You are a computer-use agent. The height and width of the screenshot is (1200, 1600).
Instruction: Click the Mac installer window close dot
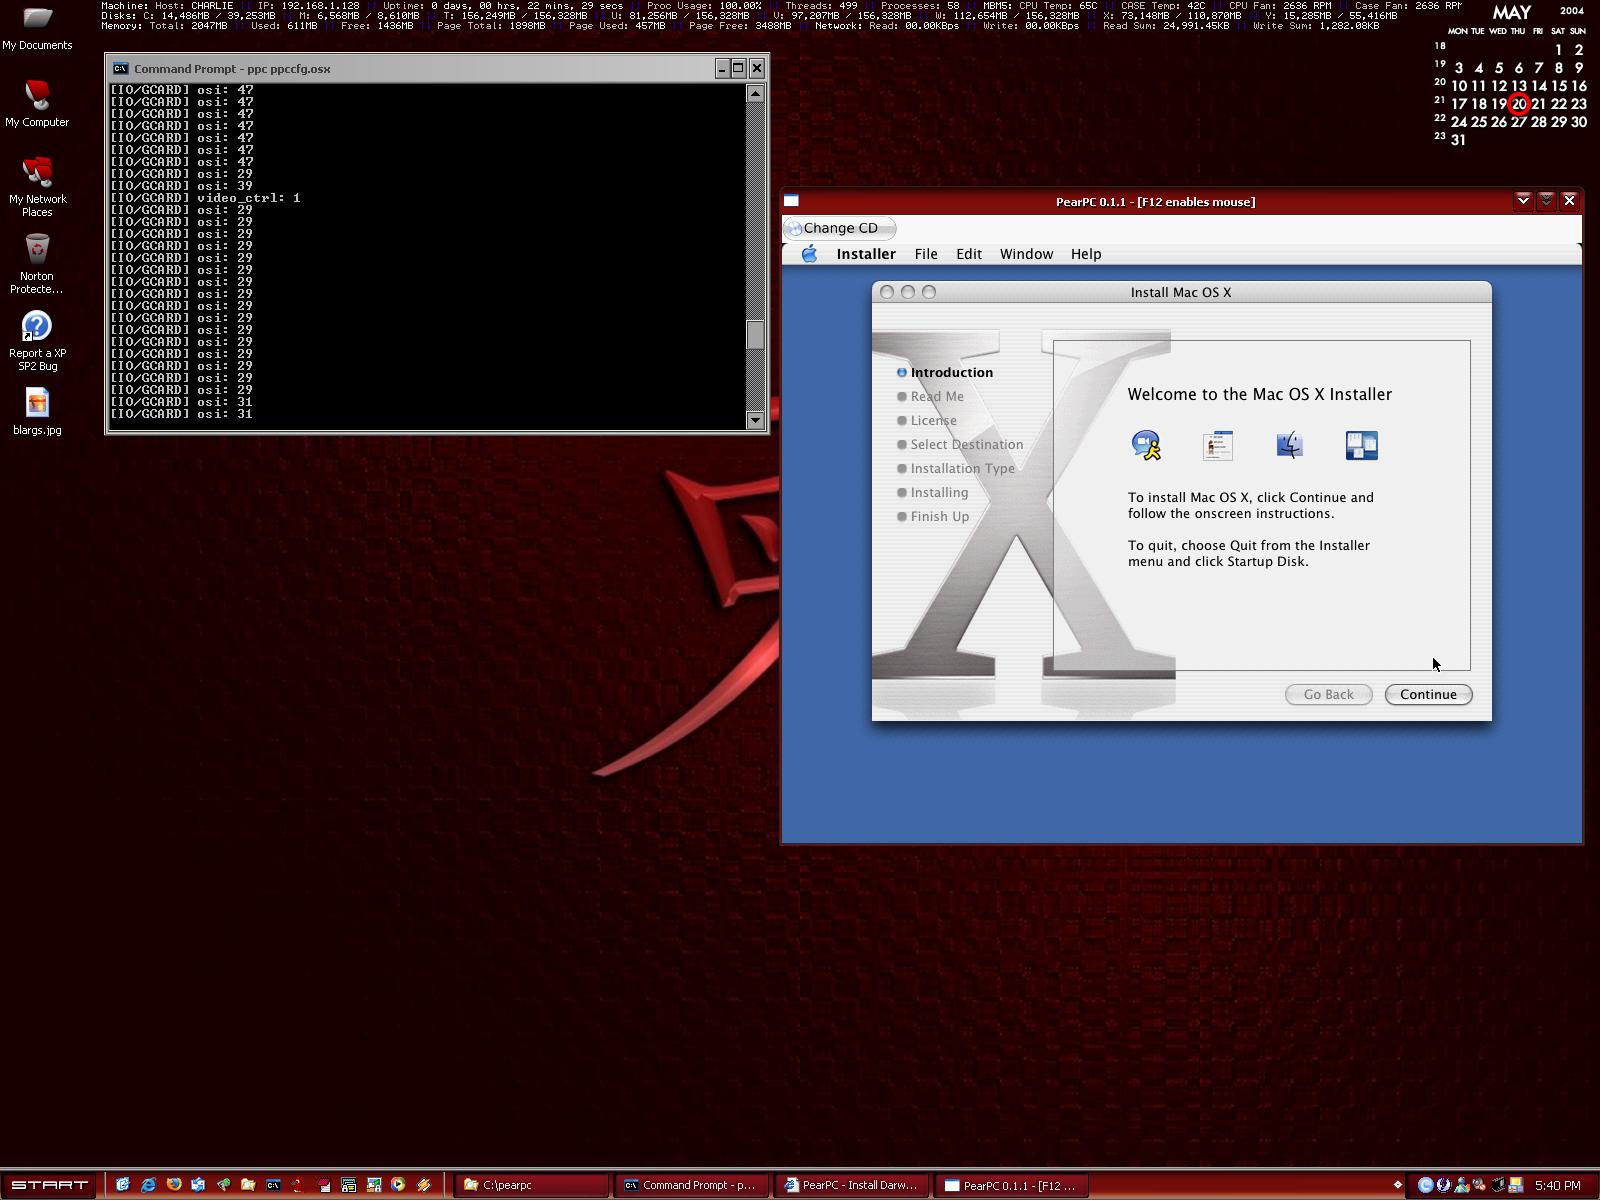(x=887, y=292)
